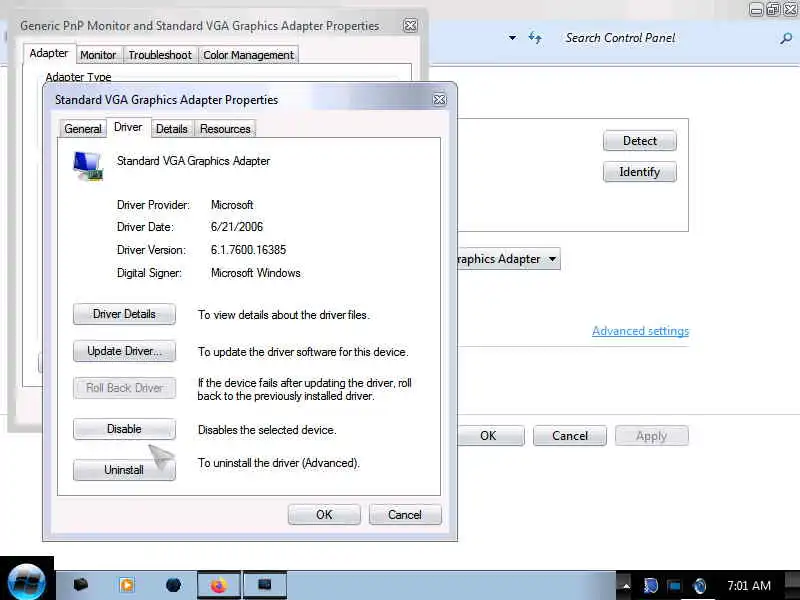
Task: Open the Windows Start orb
Action: point(27,582)
